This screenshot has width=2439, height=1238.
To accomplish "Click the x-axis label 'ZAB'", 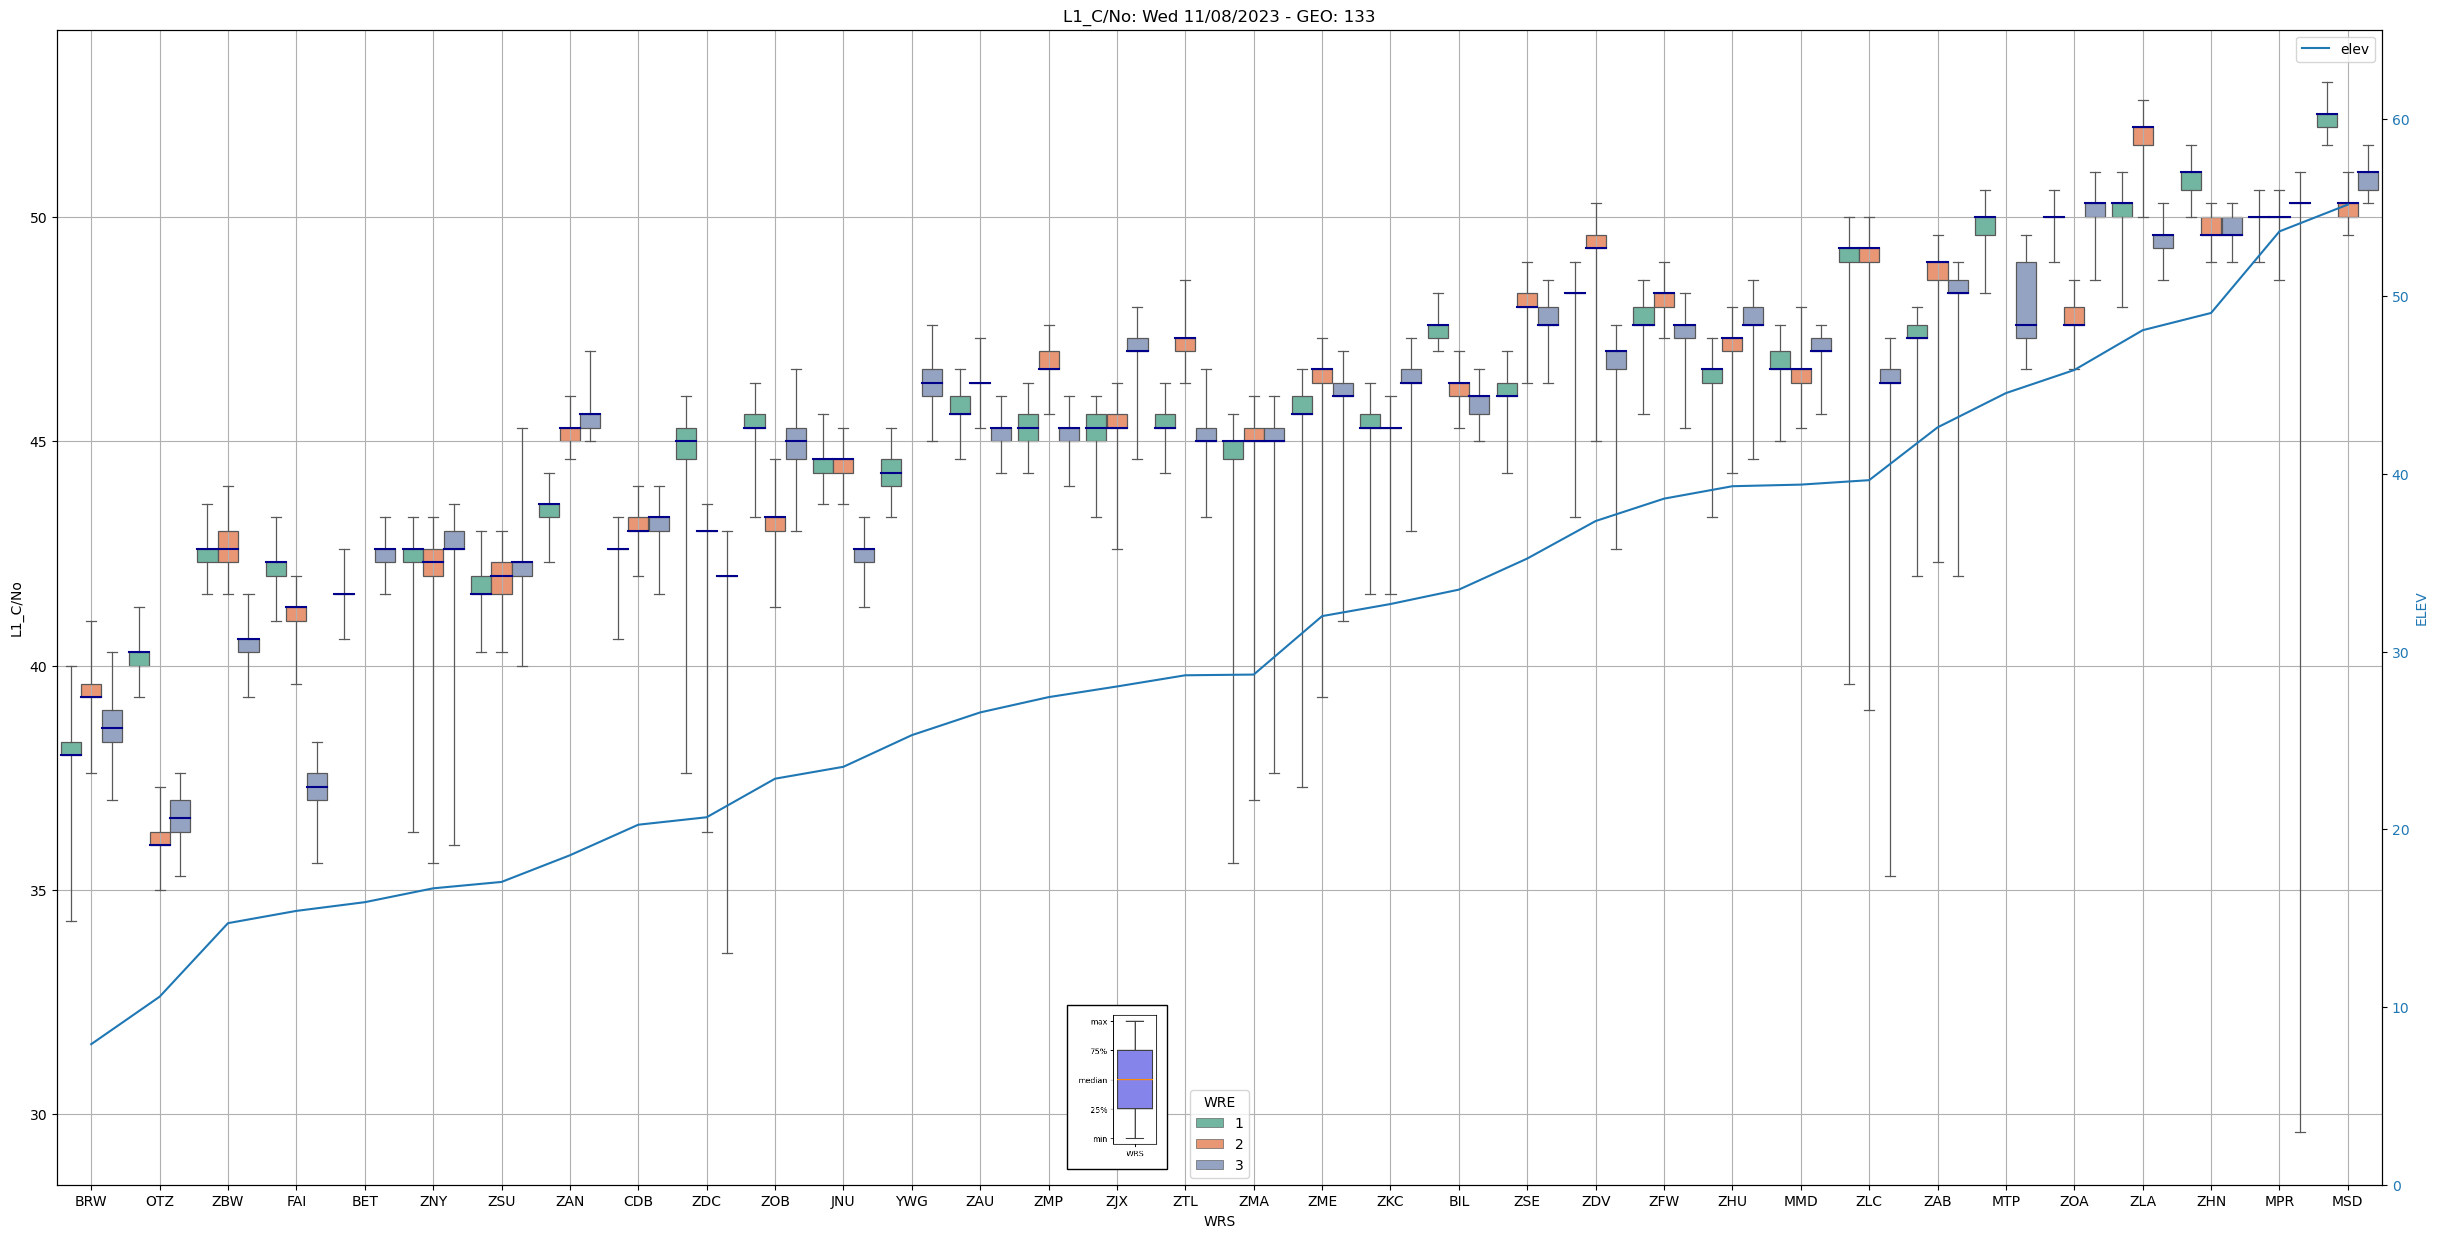I will (x=1938, y=1201).
